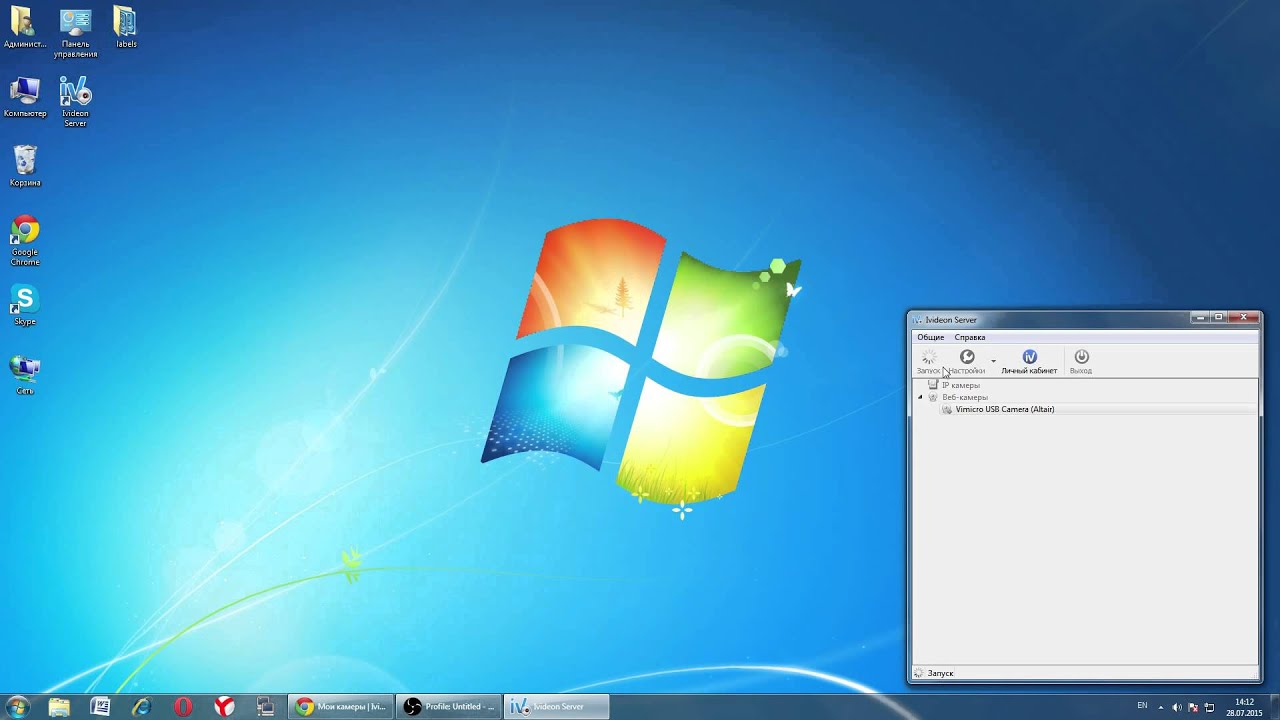Switch to the 'Profile: Untitled' taskbar window
The height and width of the screenshot is (720, 1280).
tap(449, 706)
